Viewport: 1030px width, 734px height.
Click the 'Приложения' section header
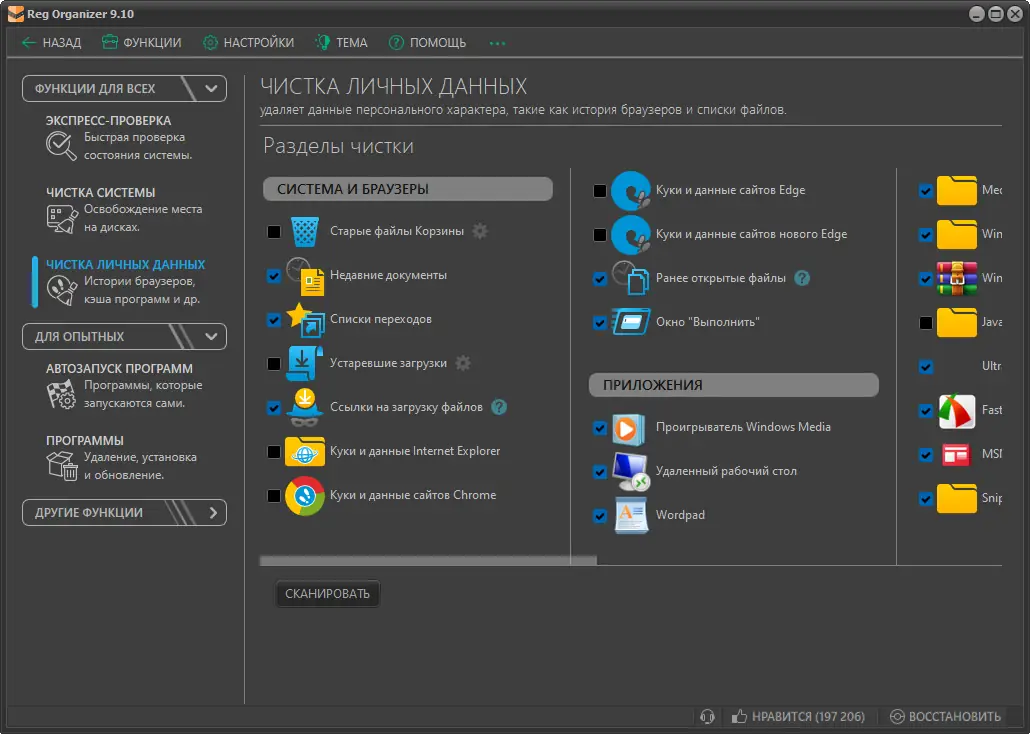tap(734, 385)
